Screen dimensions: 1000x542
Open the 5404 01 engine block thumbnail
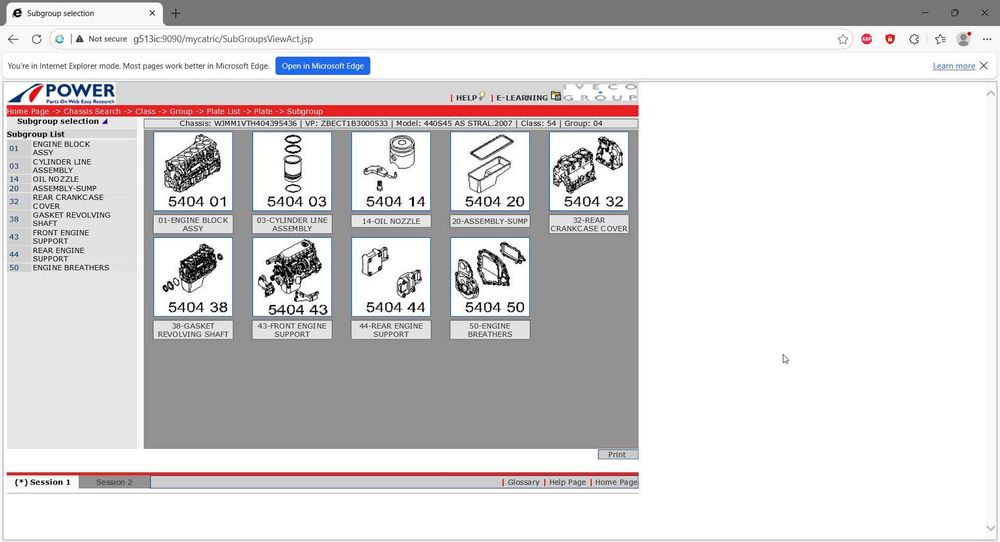(x=193, y=172)
